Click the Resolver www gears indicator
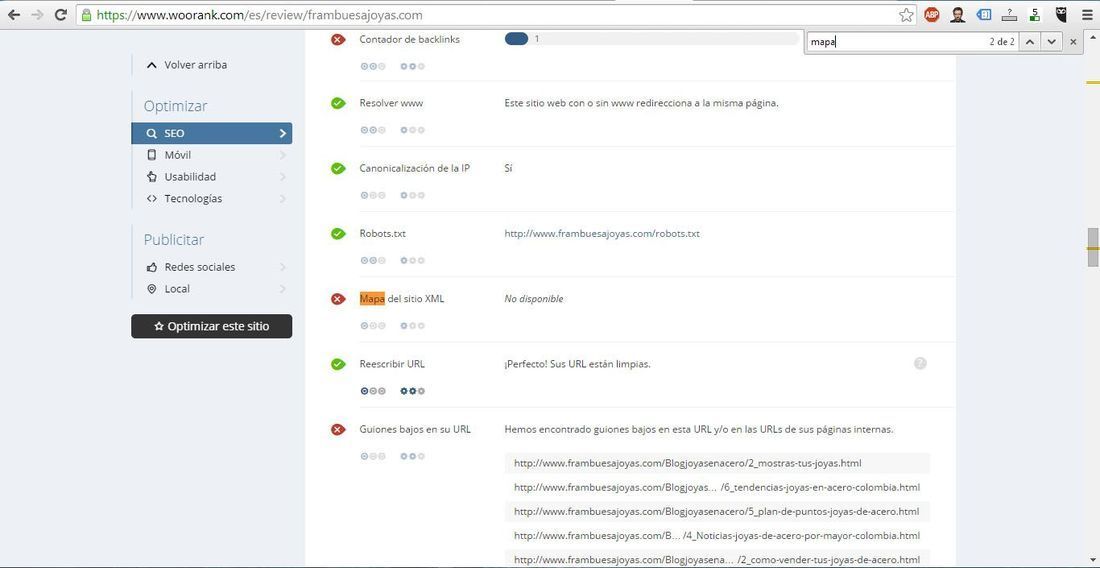This screenshot has width=1100, height=568. point(412,130)
